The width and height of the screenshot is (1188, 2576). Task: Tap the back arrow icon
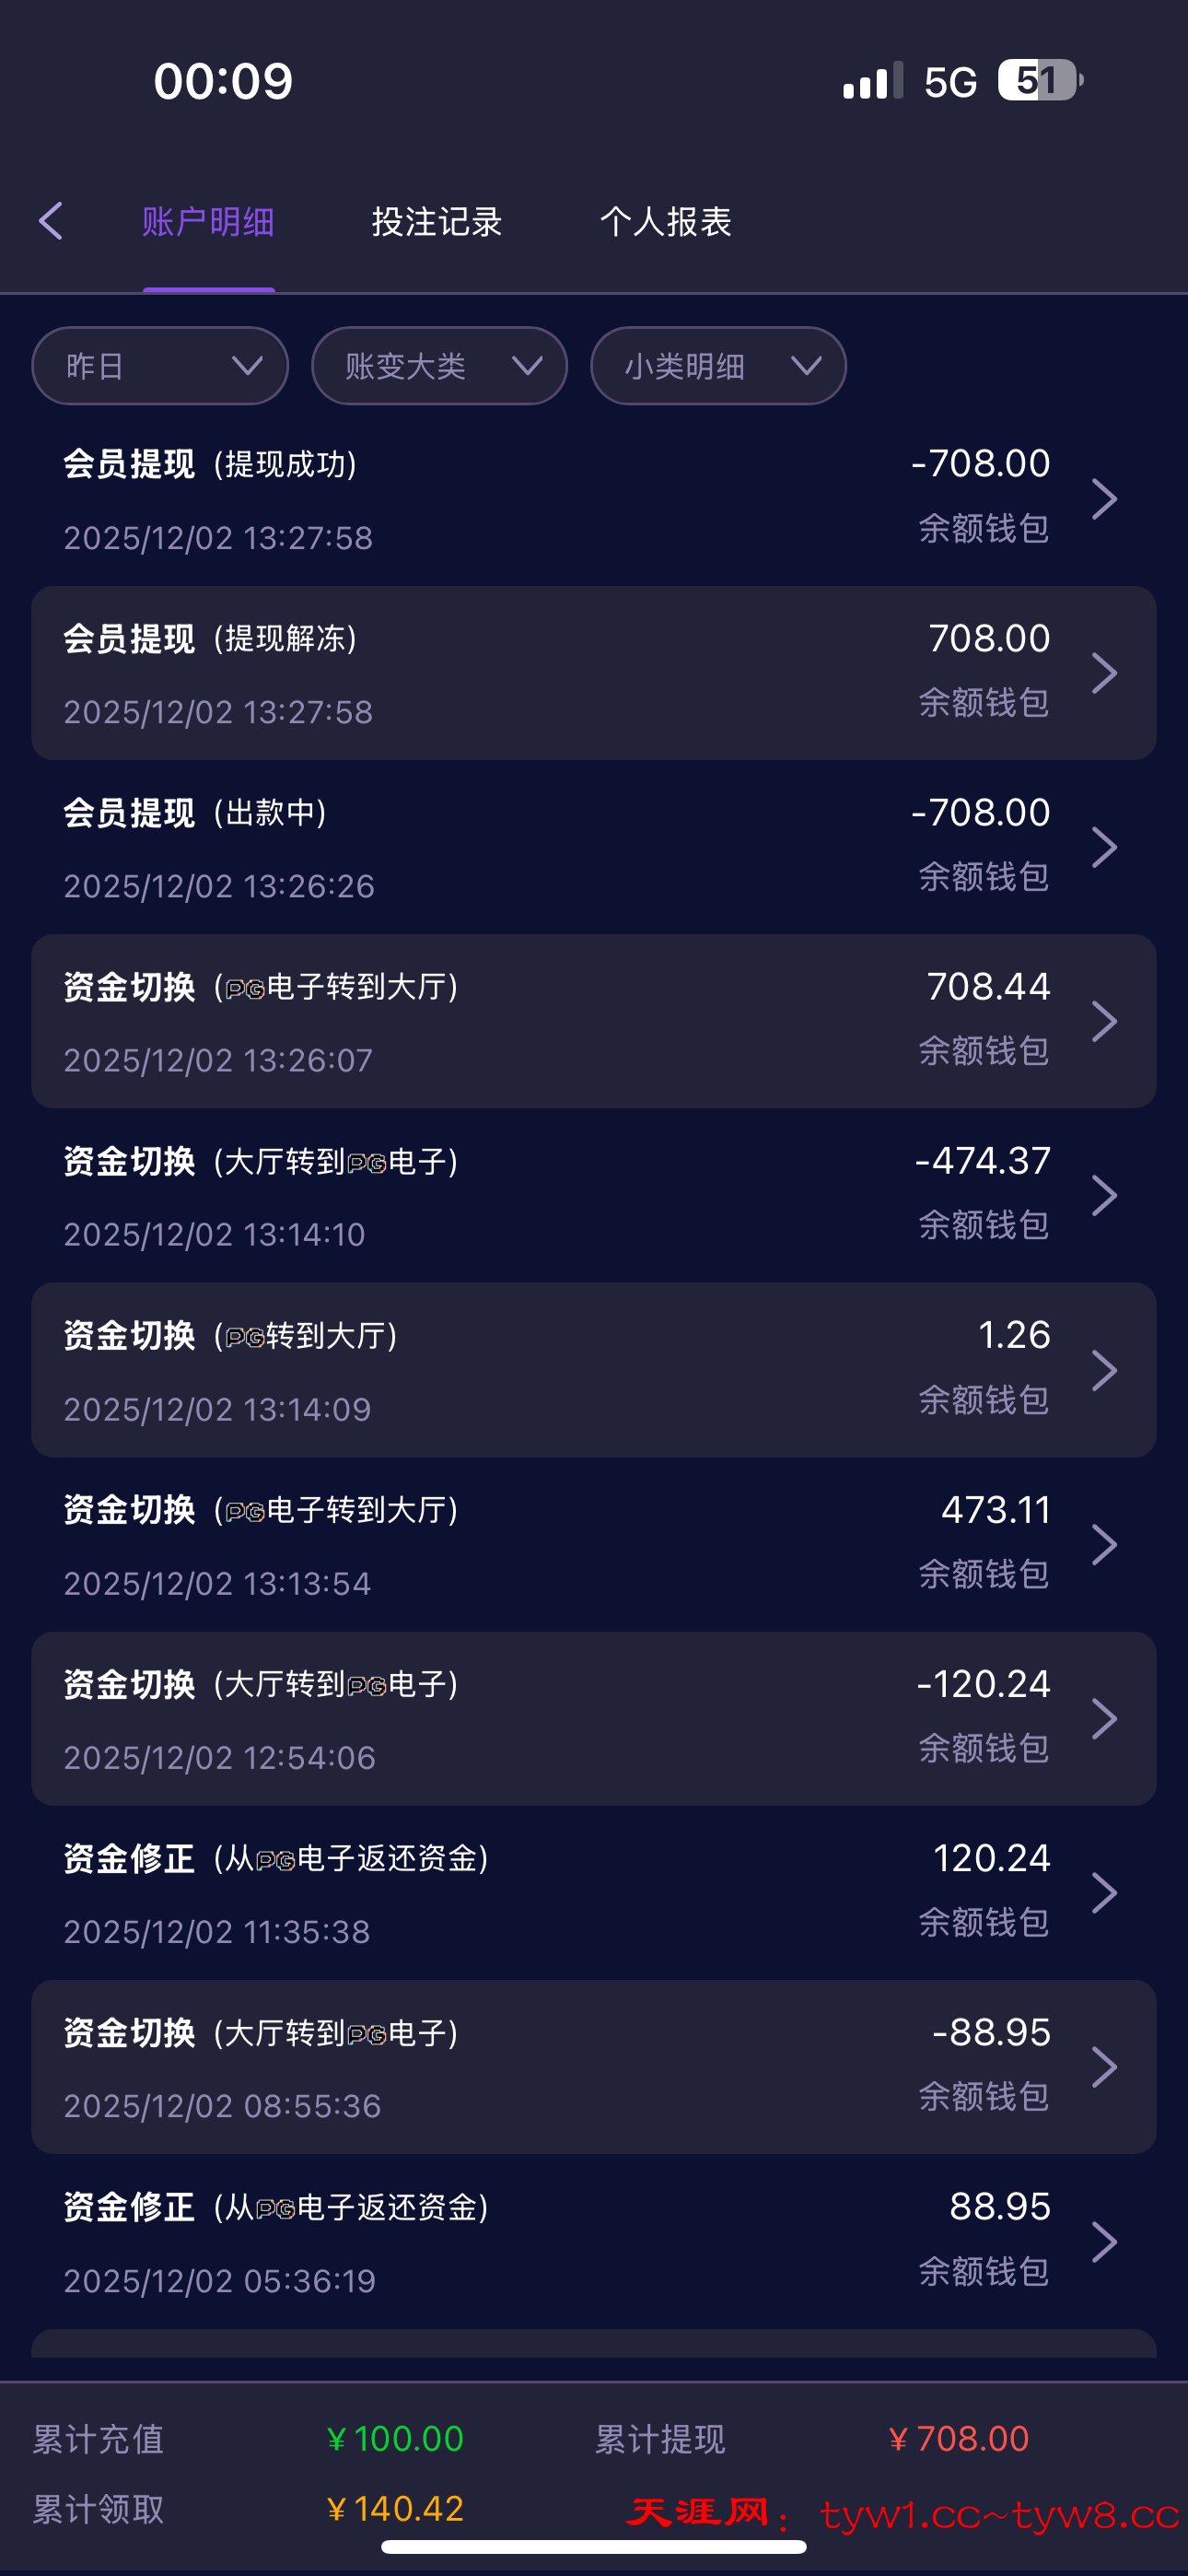(51, 221)
